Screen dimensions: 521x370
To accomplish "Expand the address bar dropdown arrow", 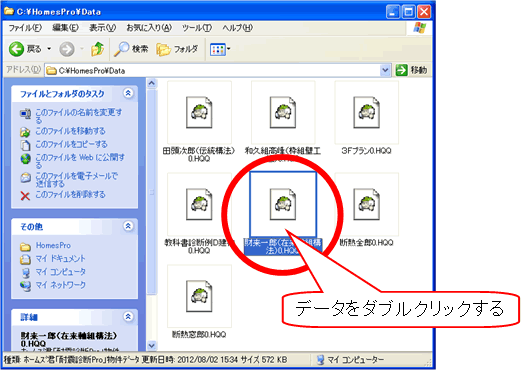I will click(385, 70).
